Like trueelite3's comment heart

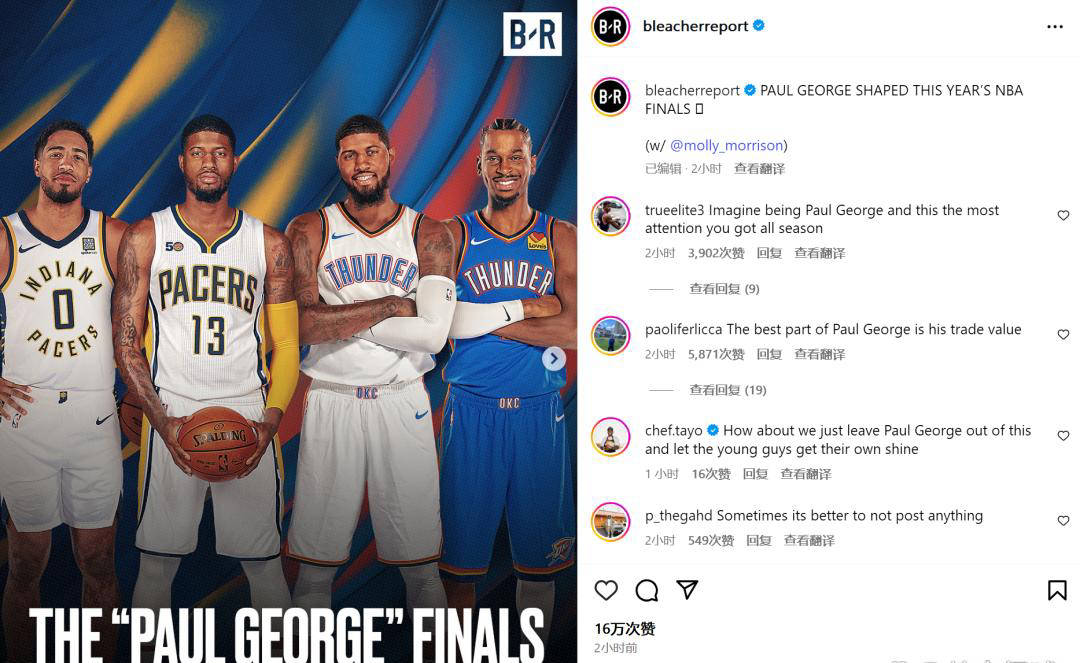(1063, 215)
